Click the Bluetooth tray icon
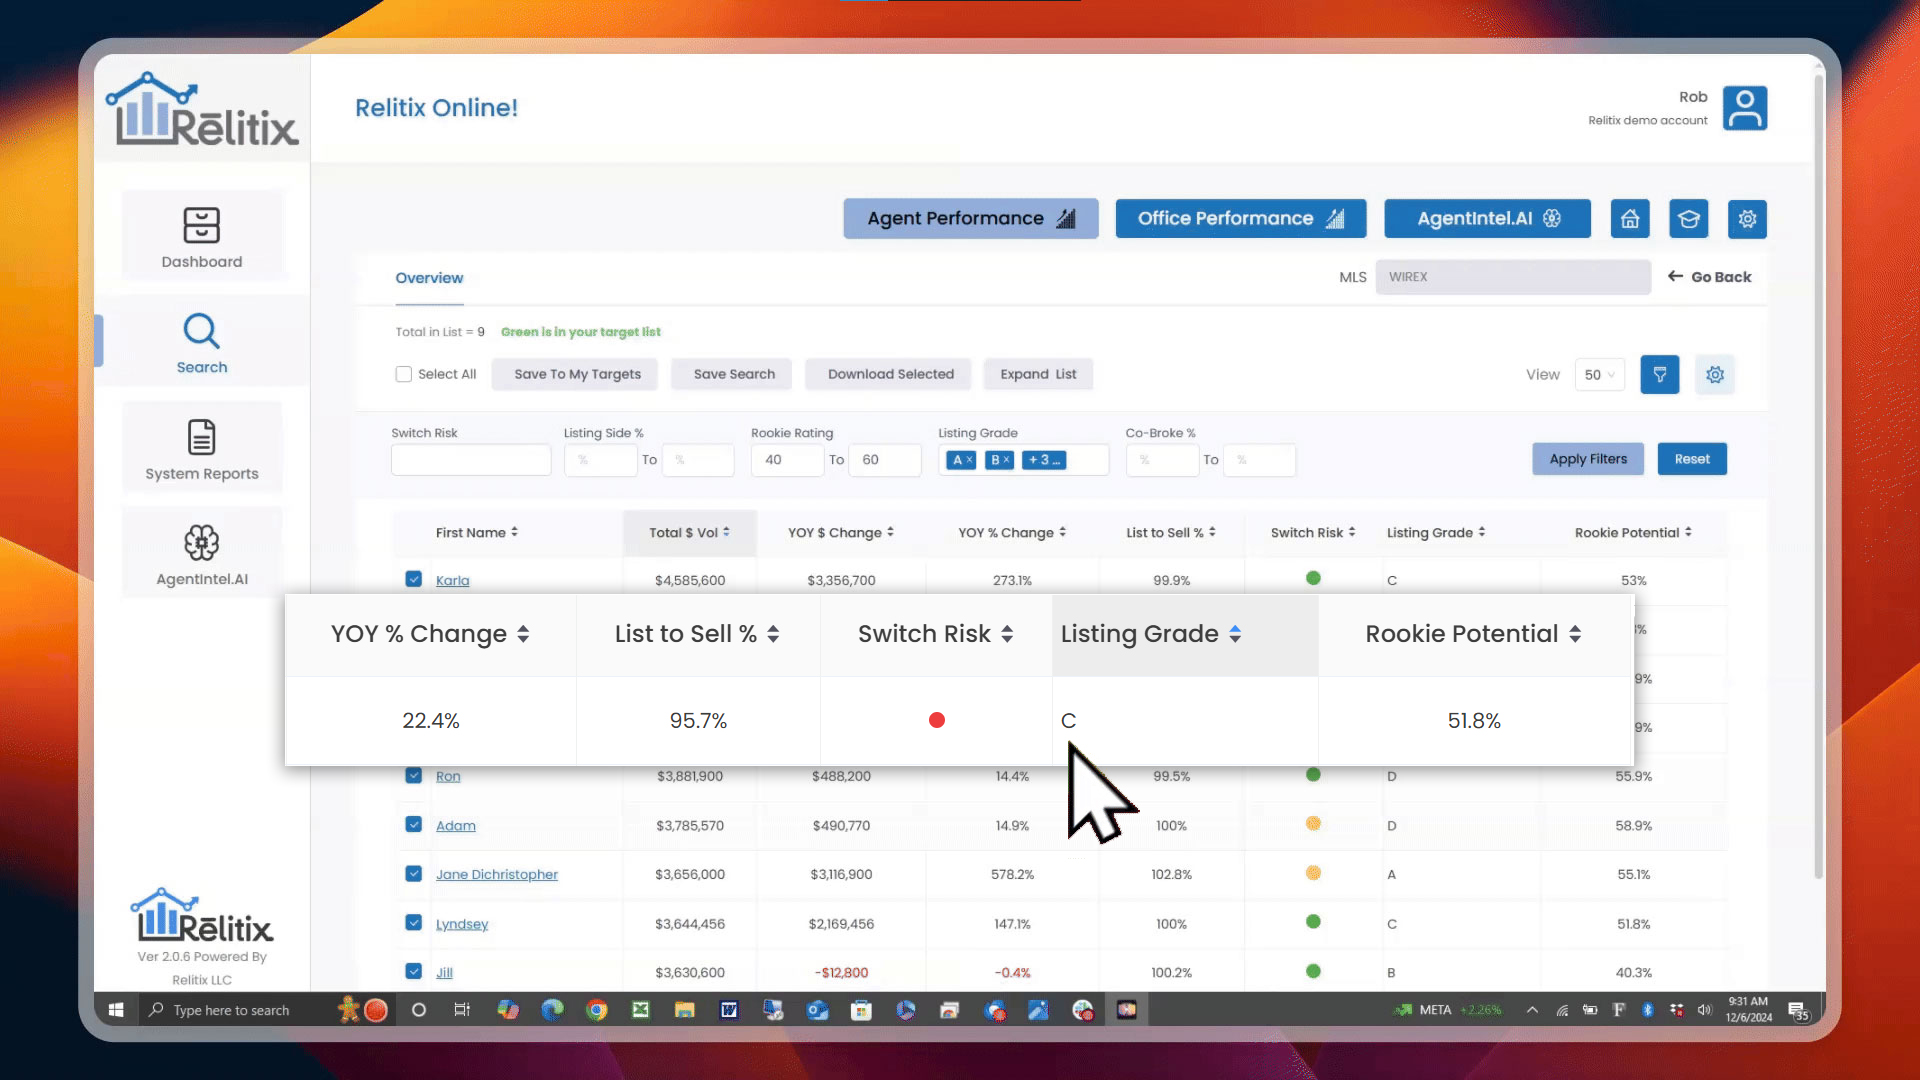 coord(1647,1010)
